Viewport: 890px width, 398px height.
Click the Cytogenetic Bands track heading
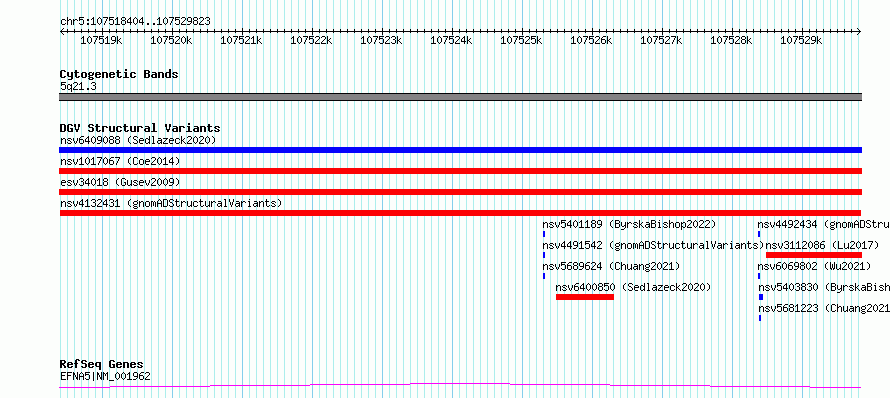click(119, 74)
